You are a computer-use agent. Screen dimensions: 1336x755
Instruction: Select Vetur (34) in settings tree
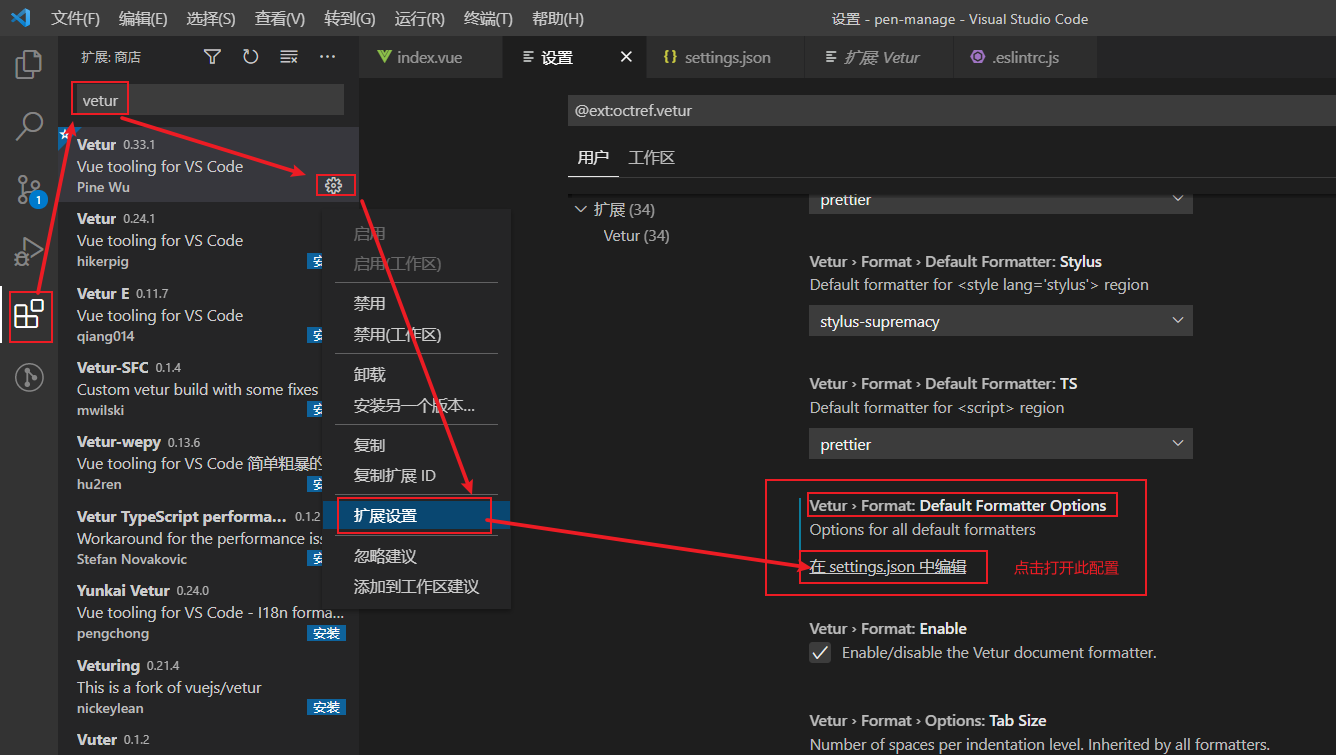coord(636,236)
